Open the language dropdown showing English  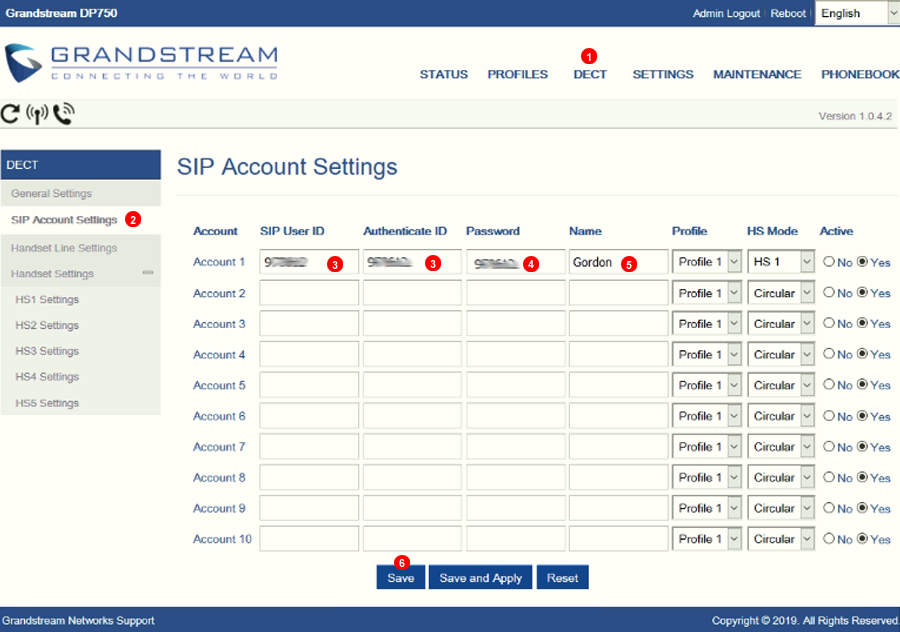pos(857,13)
